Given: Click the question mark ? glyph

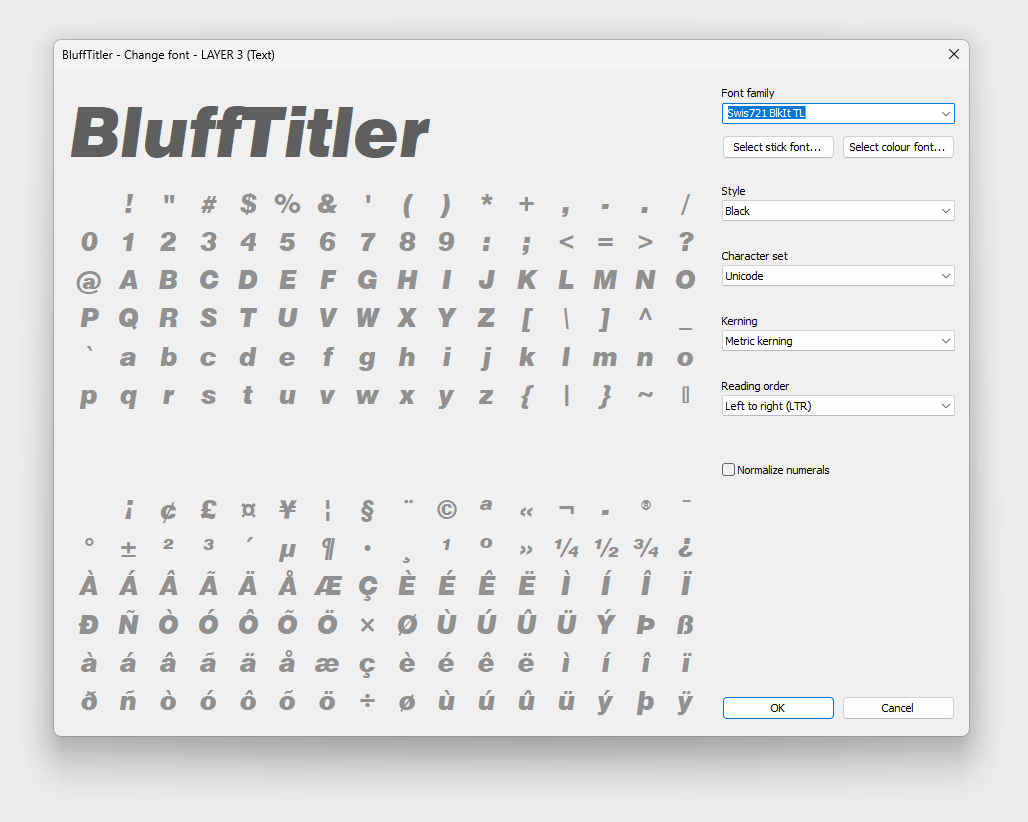Looking at the screenshot, I should coord(686,242).
